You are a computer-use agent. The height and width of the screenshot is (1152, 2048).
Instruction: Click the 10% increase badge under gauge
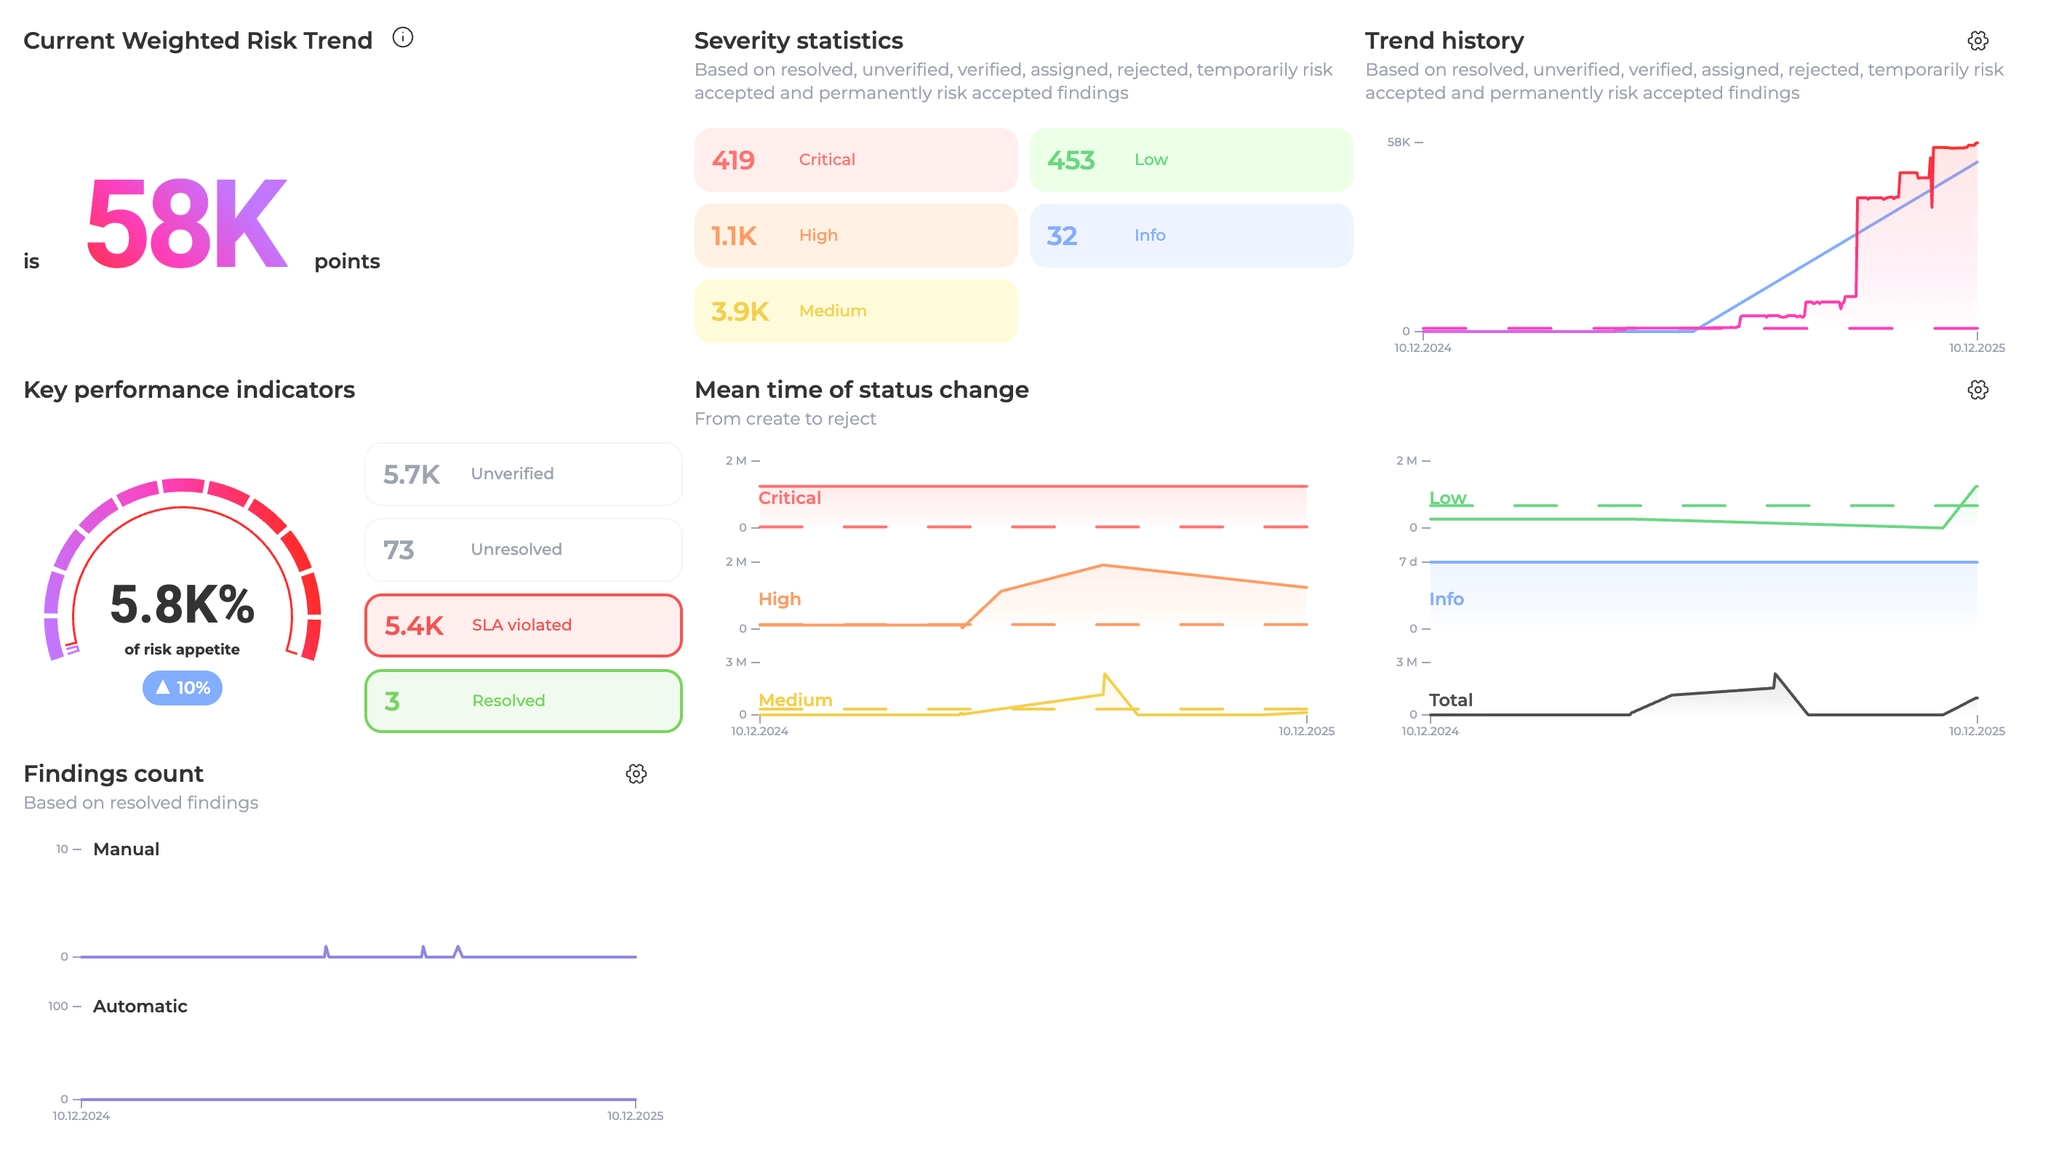tap(182, 688)
